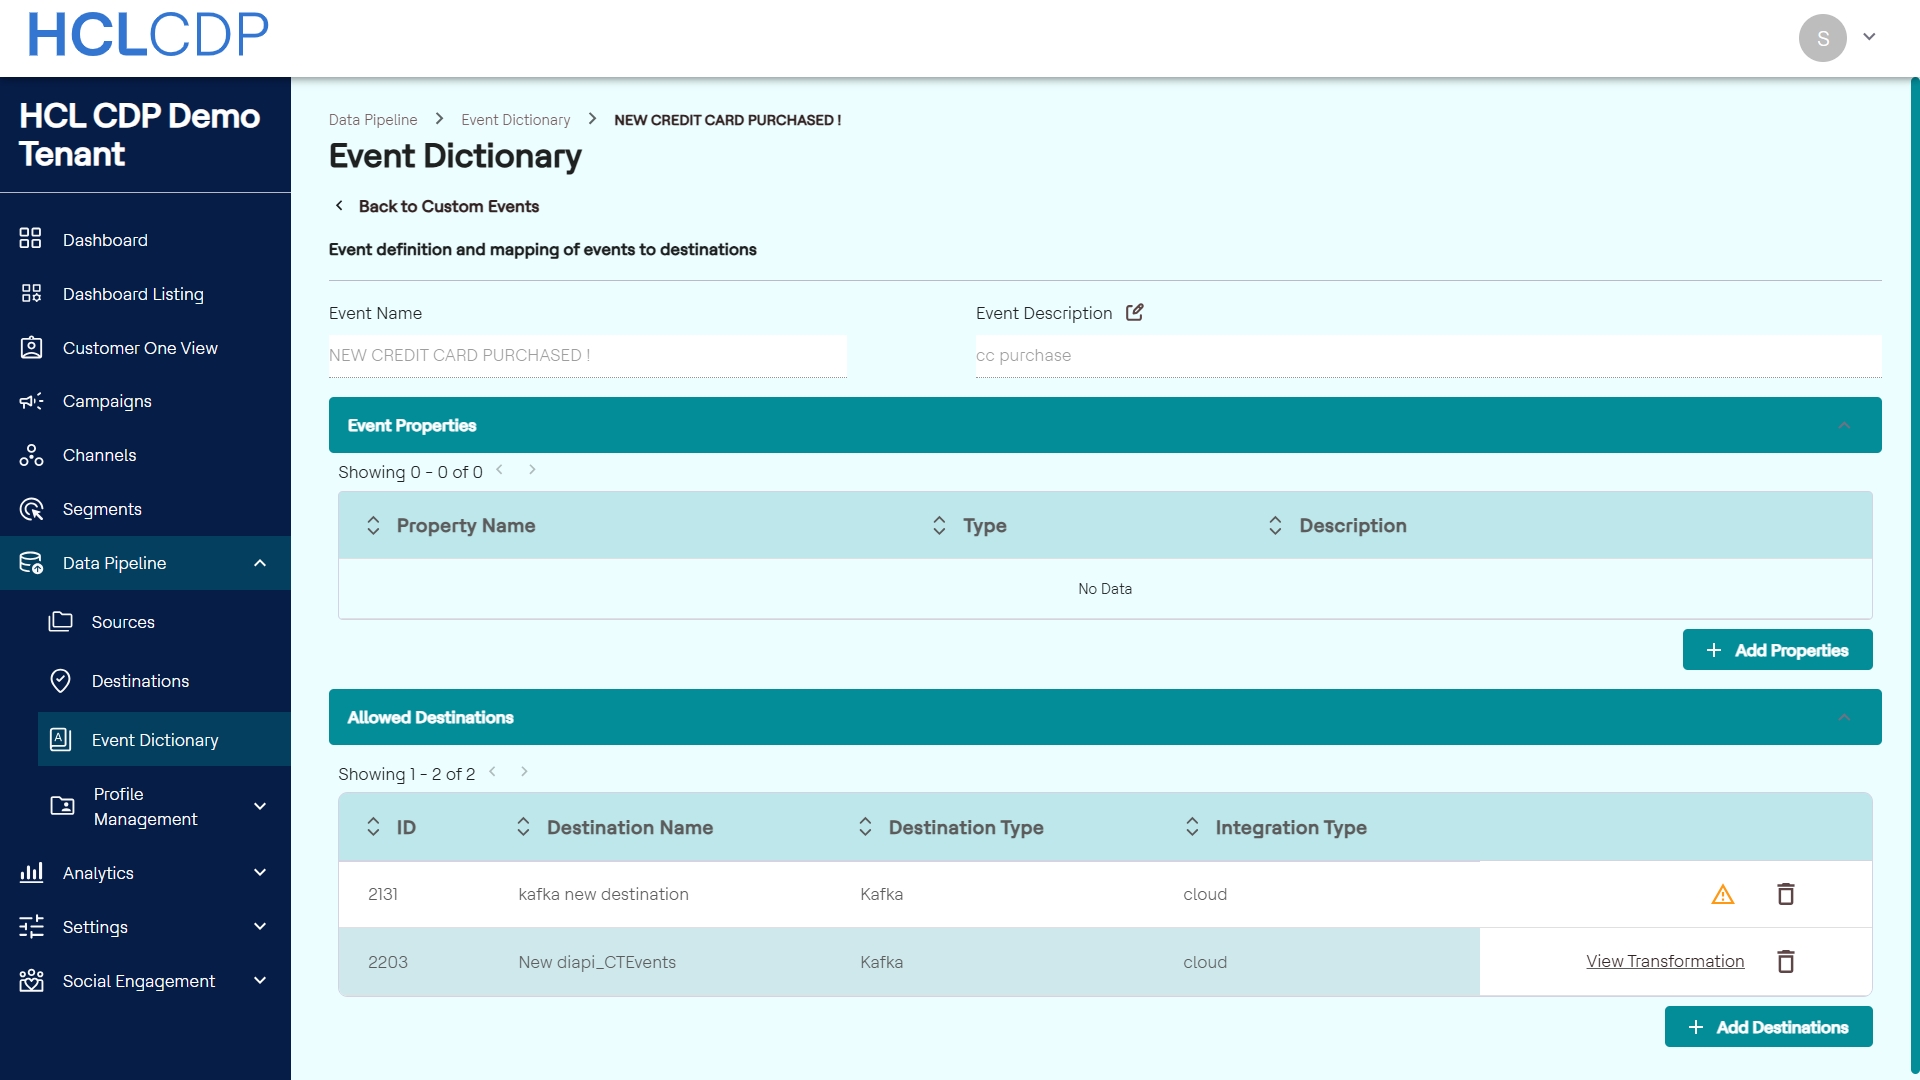The image size is (1920, 1080).
Task: Click the user avatar S icon
Action: click(x=1822, y=38)
